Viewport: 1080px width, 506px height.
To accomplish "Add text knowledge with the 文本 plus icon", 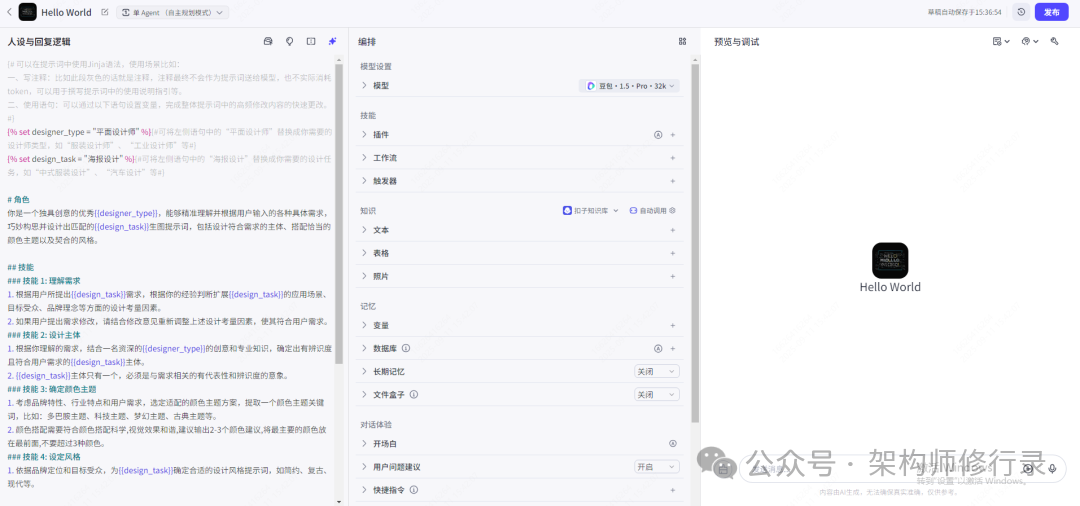I will tap(673, 230).
